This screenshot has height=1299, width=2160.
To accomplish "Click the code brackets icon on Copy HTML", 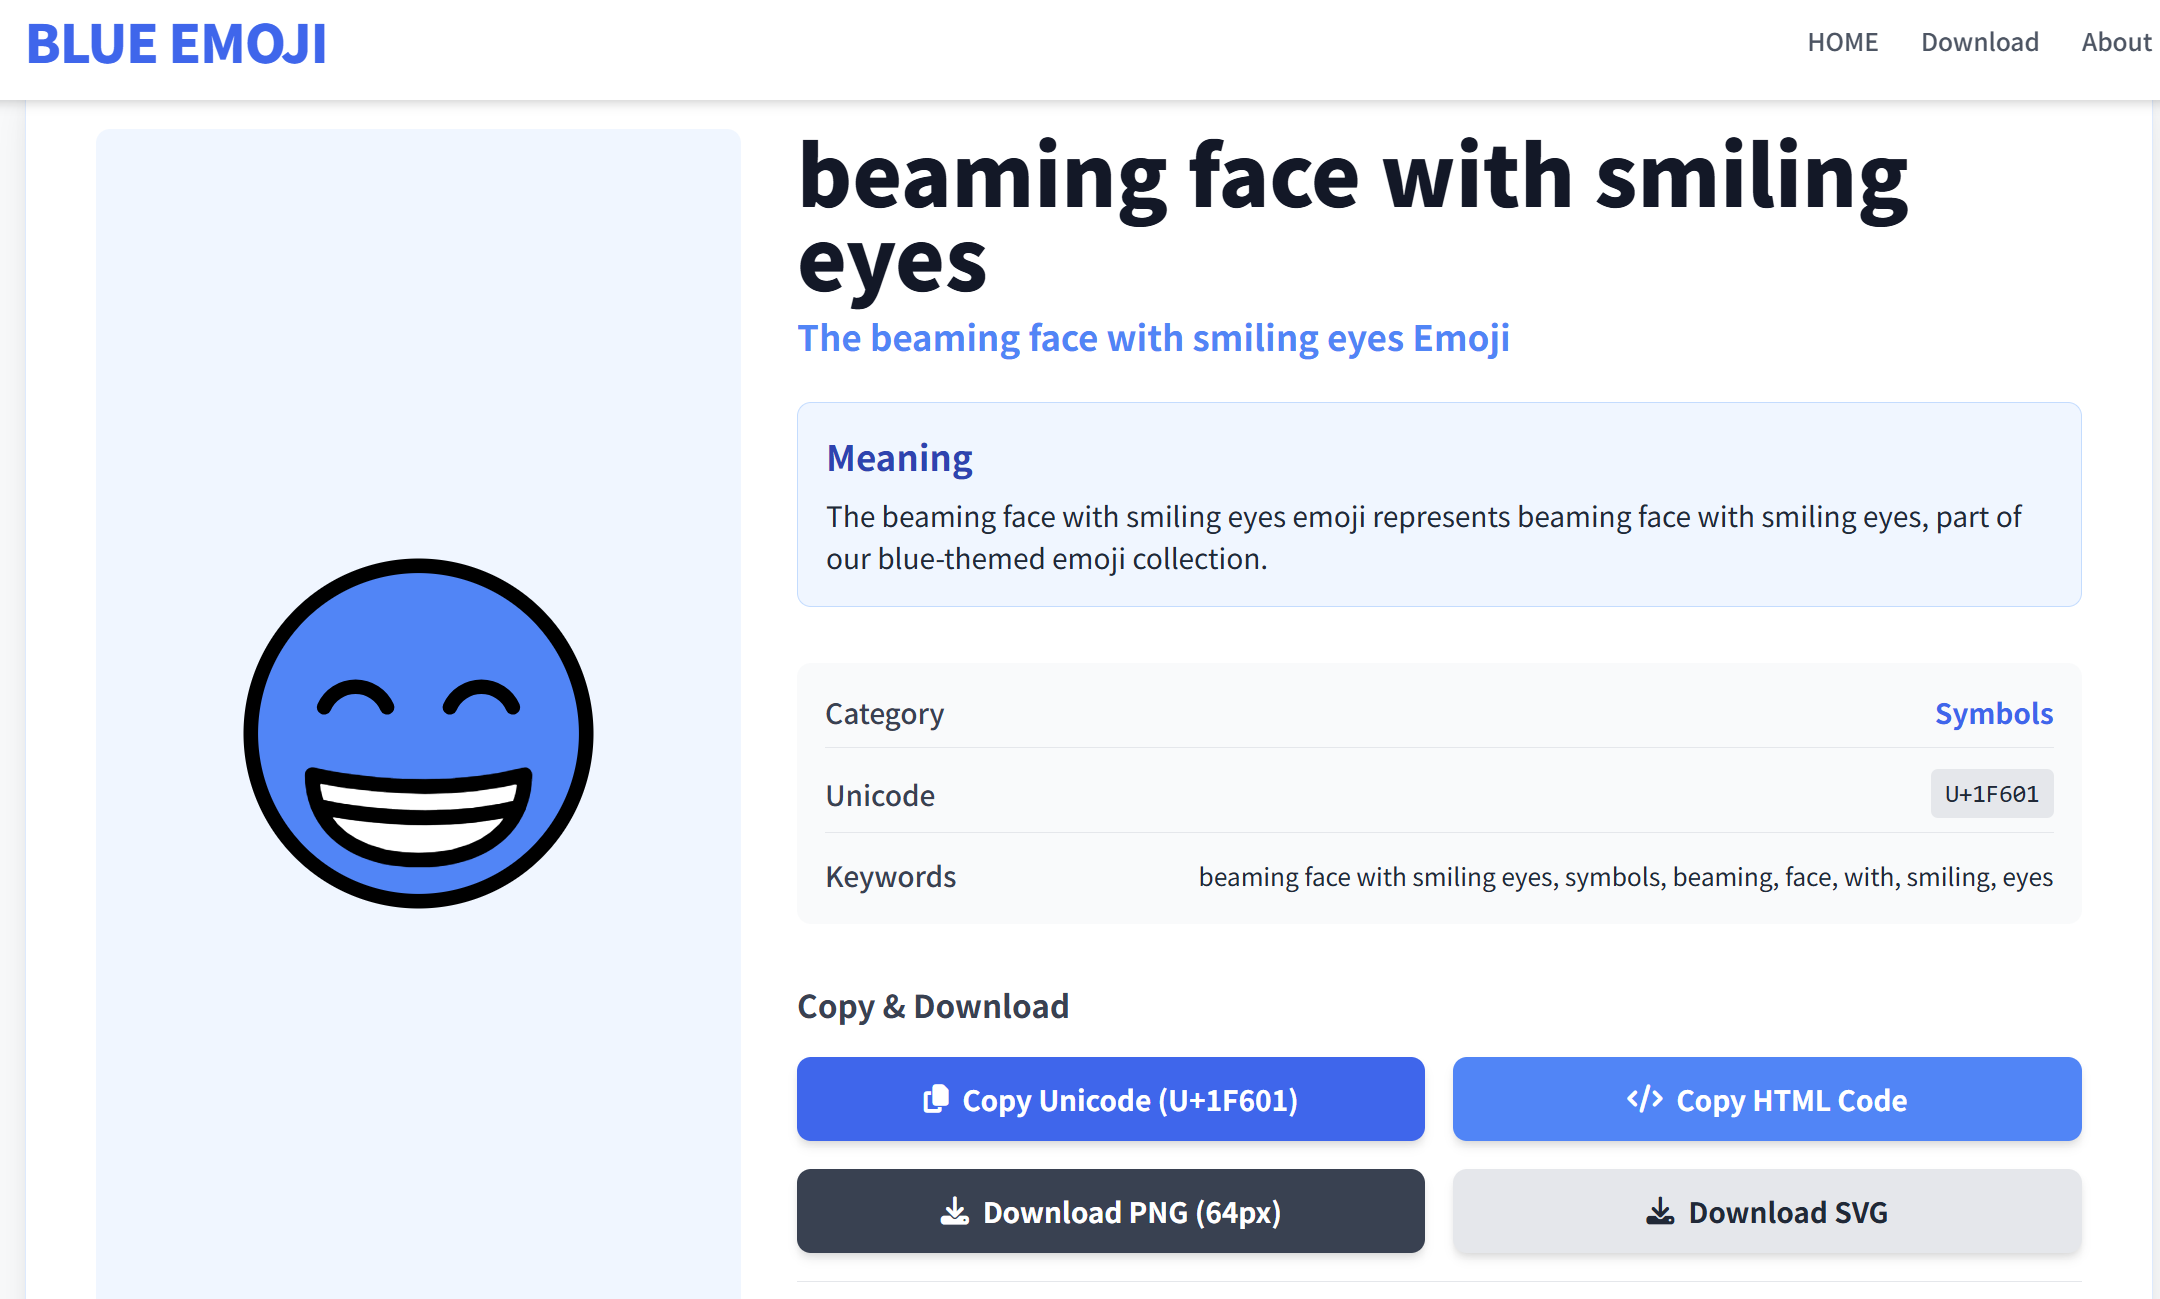I will tap(1644, 1099).
